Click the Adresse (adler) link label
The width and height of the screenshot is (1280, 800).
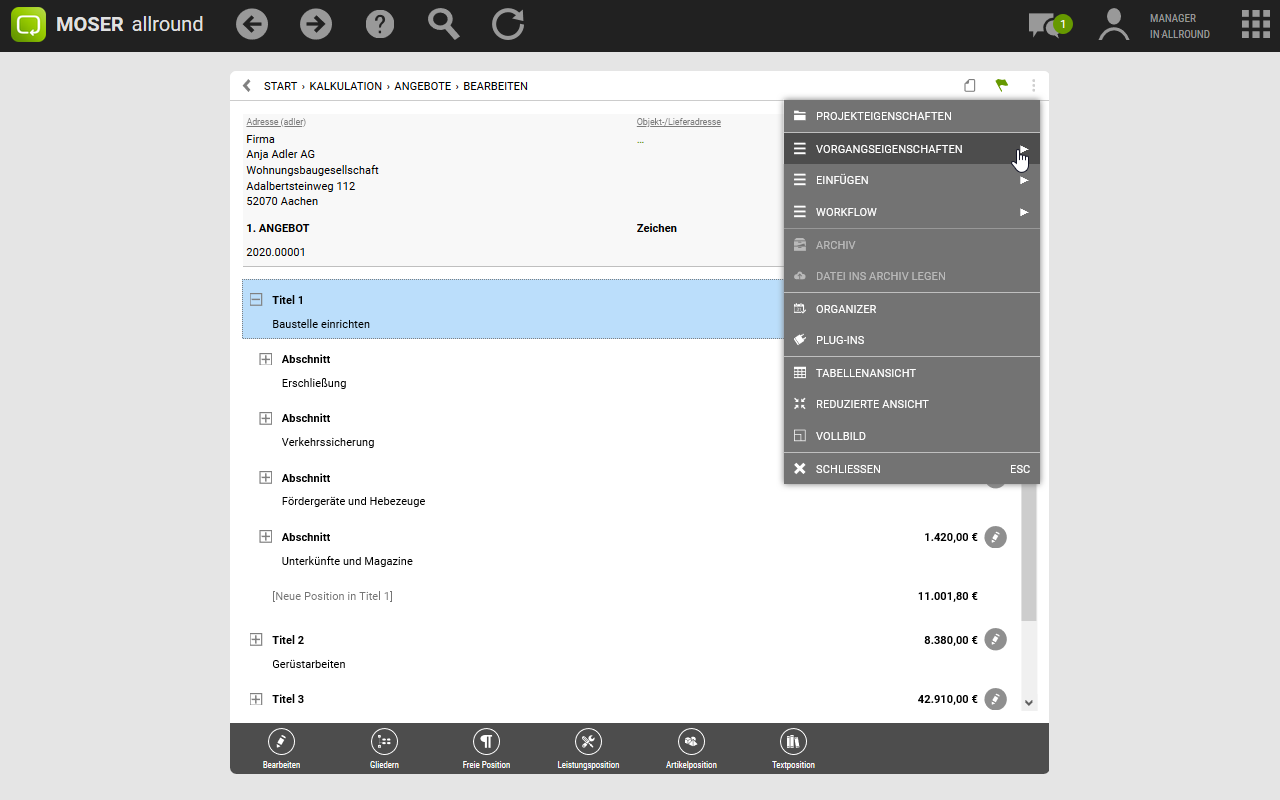276,122
